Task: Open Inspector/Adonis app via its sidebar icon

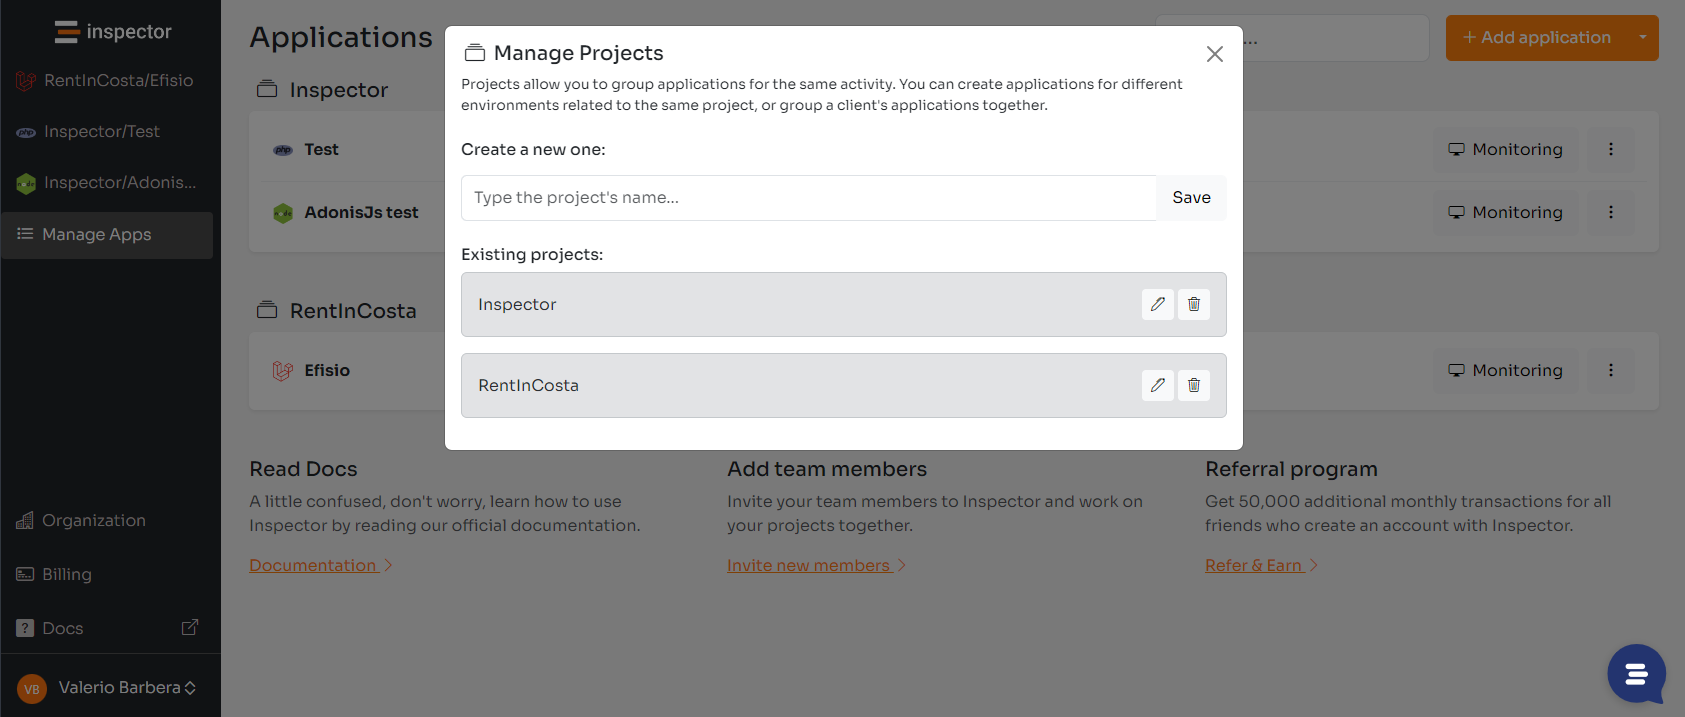Action: point(25,182)
